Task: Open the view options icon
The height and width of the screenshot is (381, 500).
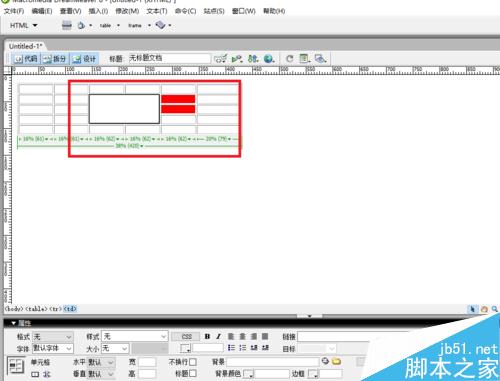Action: tap(304, 59)
